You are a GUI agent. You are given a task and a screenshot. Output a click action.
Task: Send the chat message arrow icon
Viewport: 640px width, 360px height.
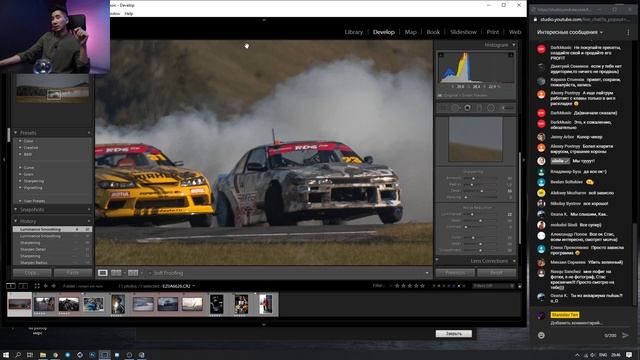[x=625, y=335]
